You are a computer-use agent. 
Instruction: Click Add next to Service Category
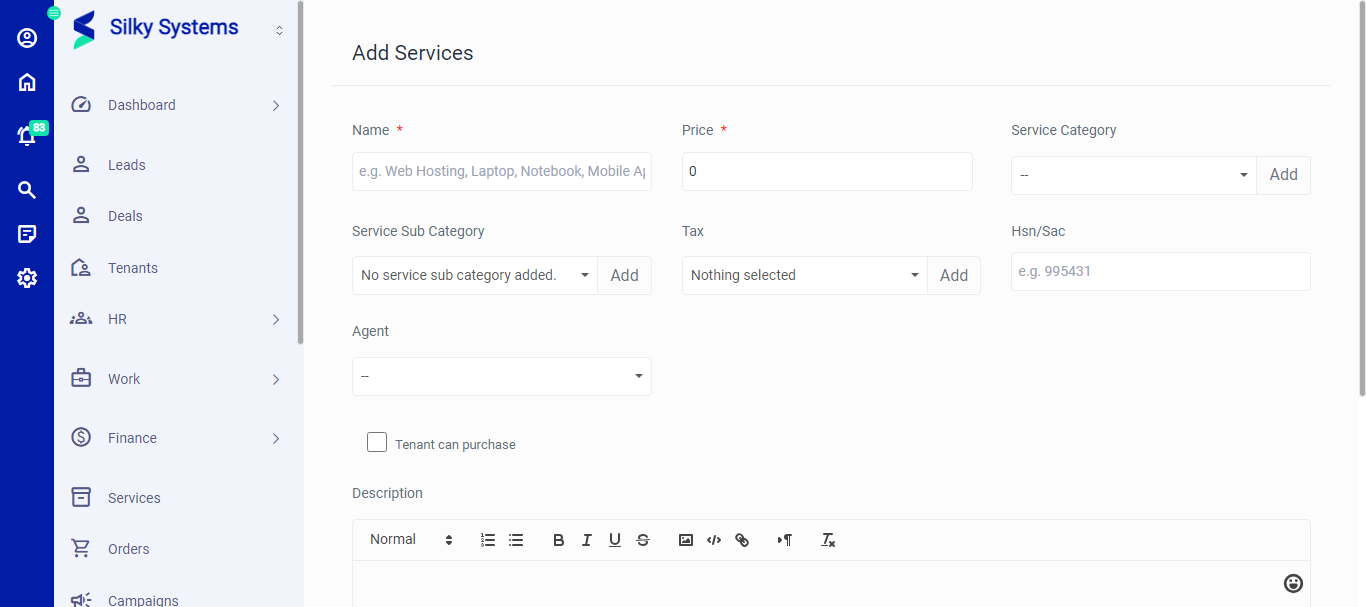point(1284,175)
